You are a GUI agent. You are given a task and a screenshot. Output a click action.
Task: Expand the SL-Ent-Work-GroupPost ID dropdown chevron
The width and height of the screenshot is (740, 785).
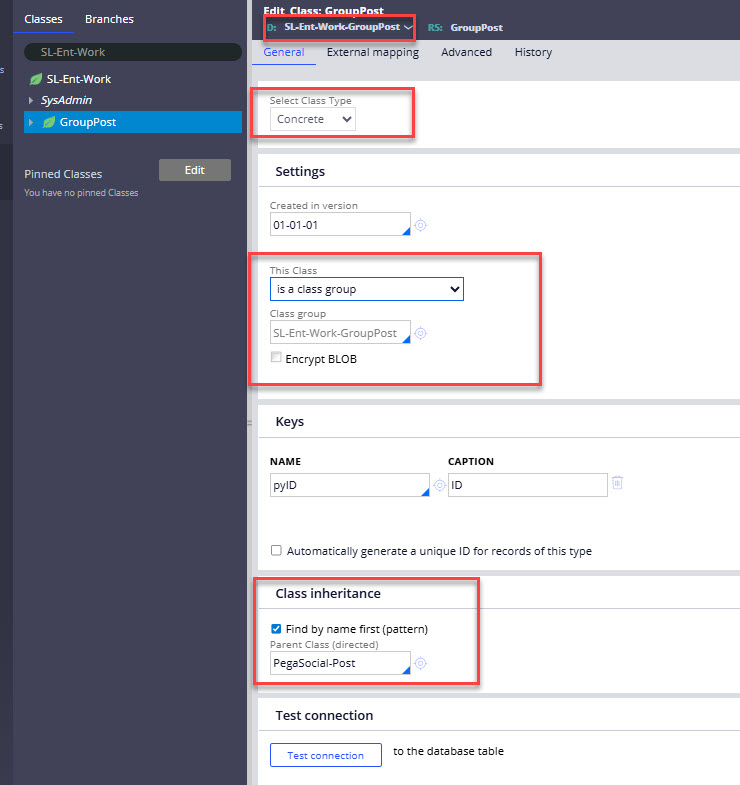point(408,27)
